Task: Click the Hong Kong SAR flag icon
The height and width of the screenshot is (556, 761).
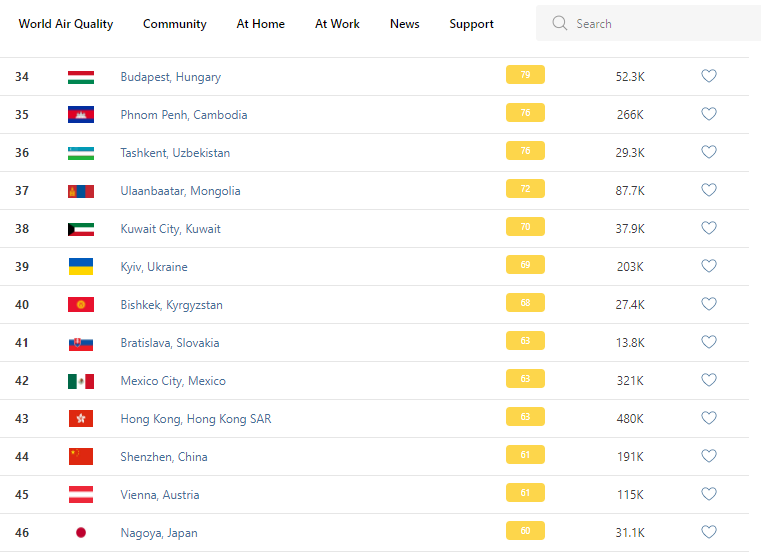Action: tap(81, 419)
